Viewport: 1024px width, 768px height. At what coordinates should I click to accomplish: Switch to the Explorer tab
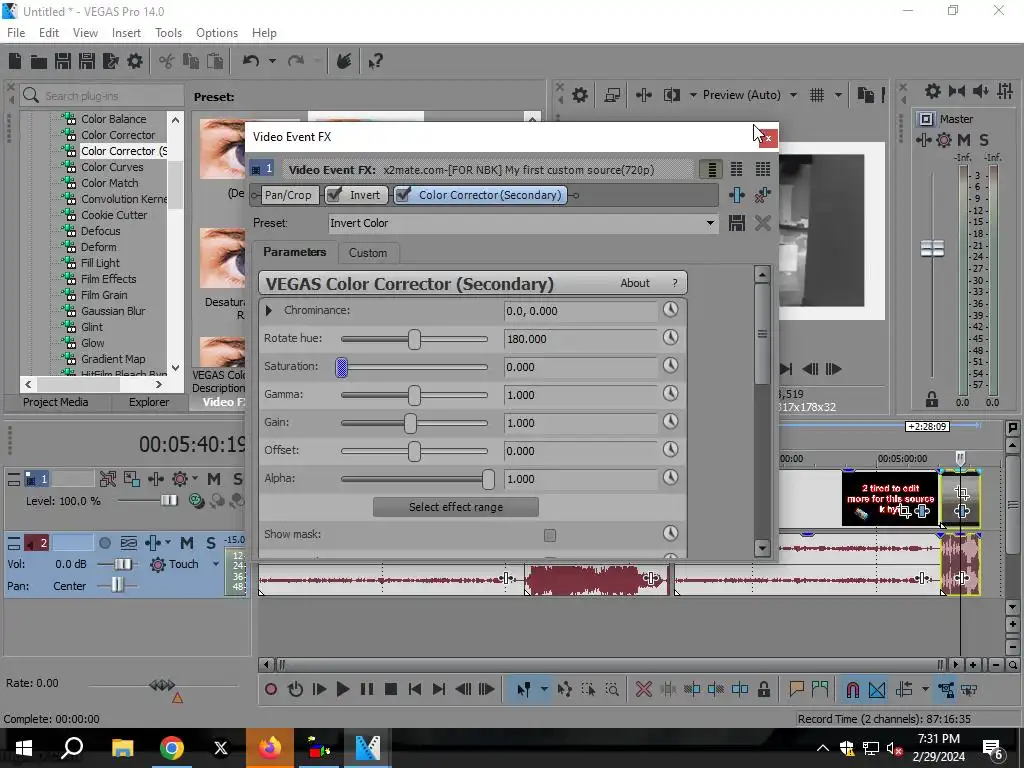pyautogui.click(x=149, y=402)
